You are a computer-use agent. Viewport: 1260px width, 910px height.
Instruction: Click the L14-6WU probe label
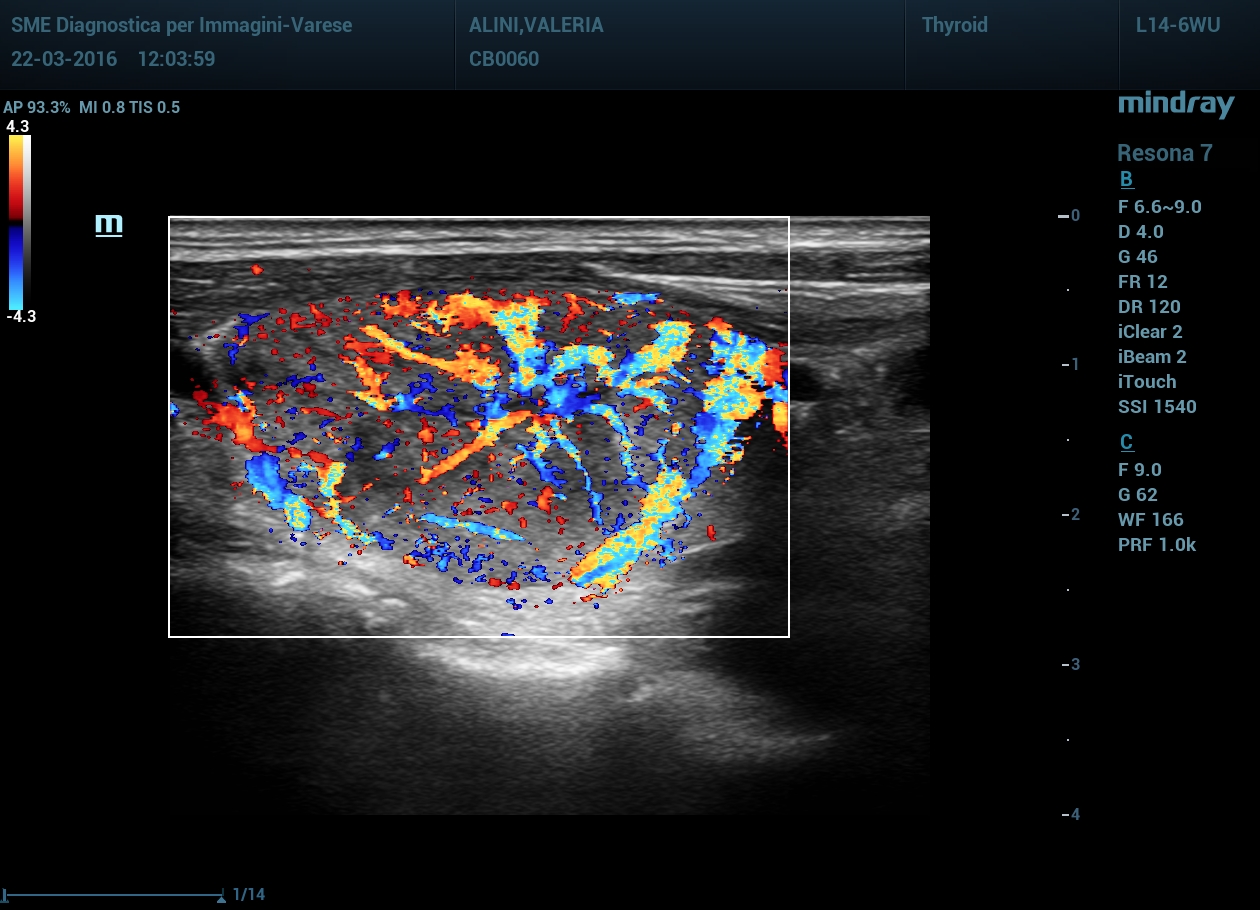pyautogui.click(x=1178, y=25)
